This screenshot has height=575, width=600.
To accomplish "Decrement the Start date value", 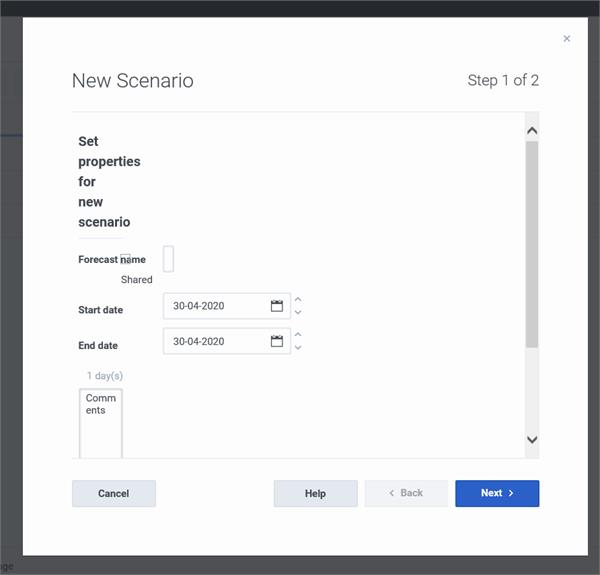I will (298, 312).
